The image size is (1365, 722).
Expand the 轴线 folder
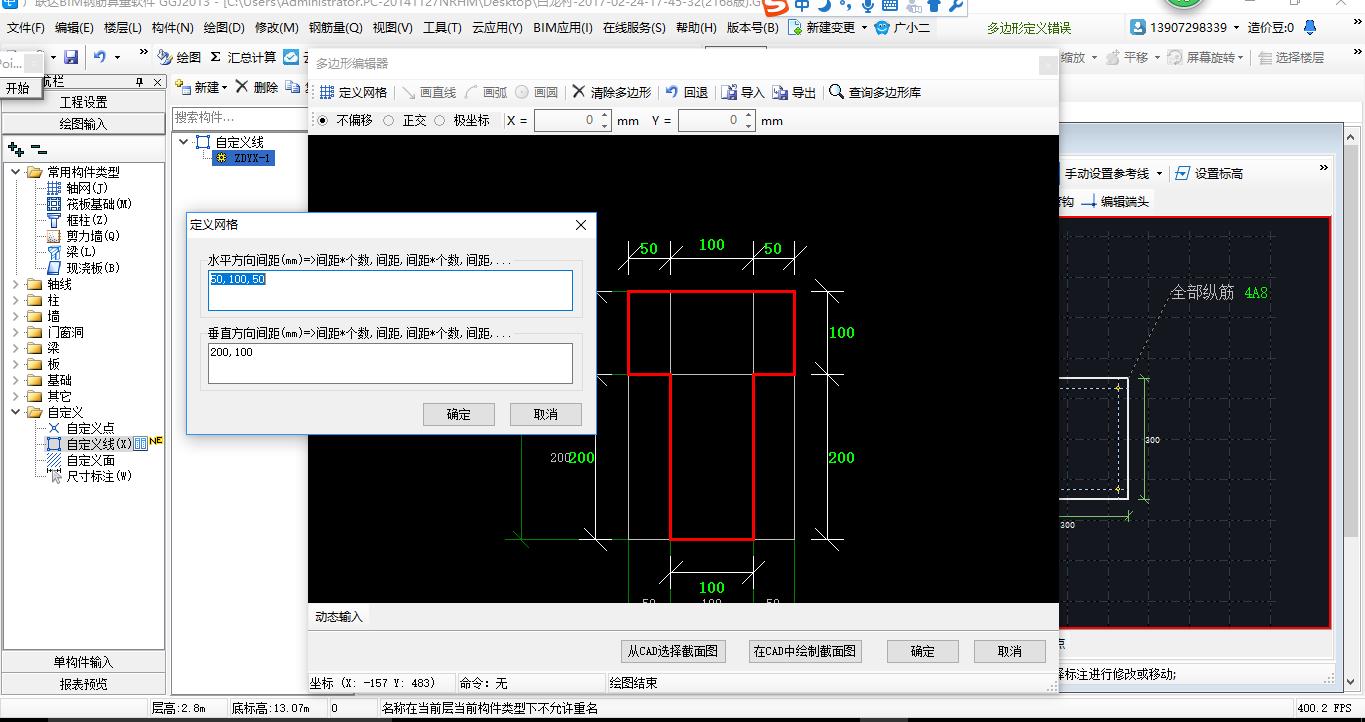pos(16,284)
